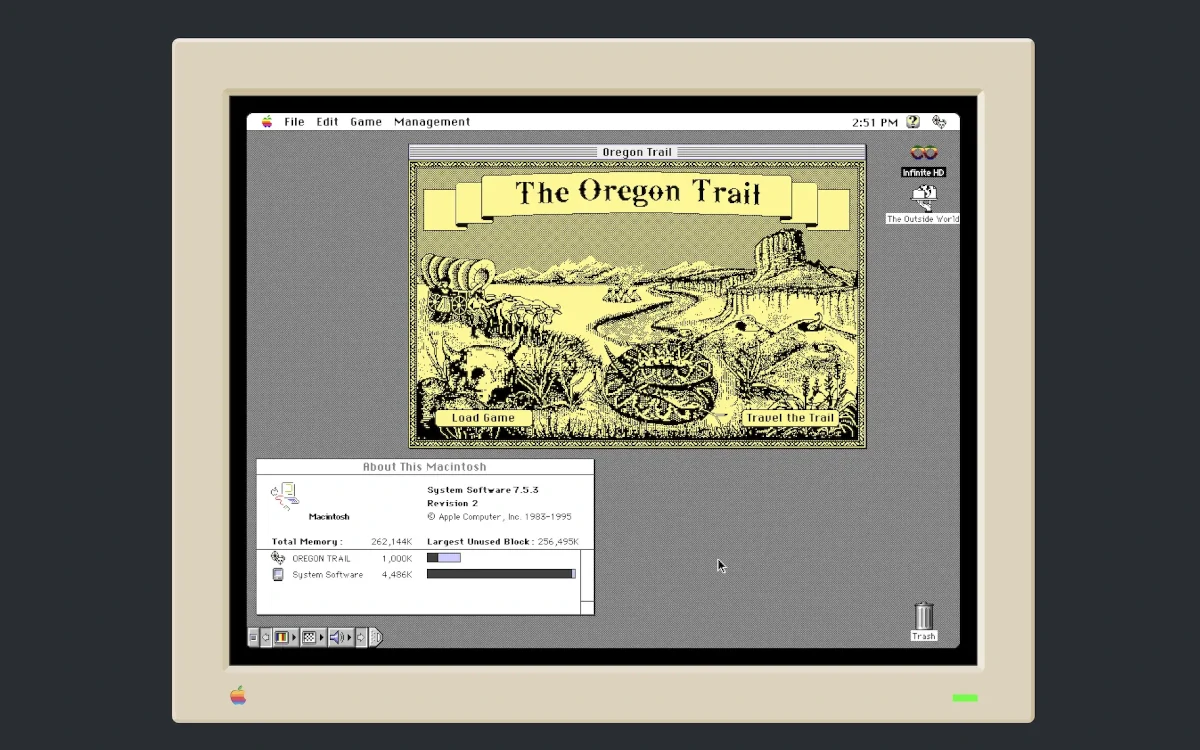Click the application switcher icon in menu bar
1200x750 pixels.
(x=938, y=121)
